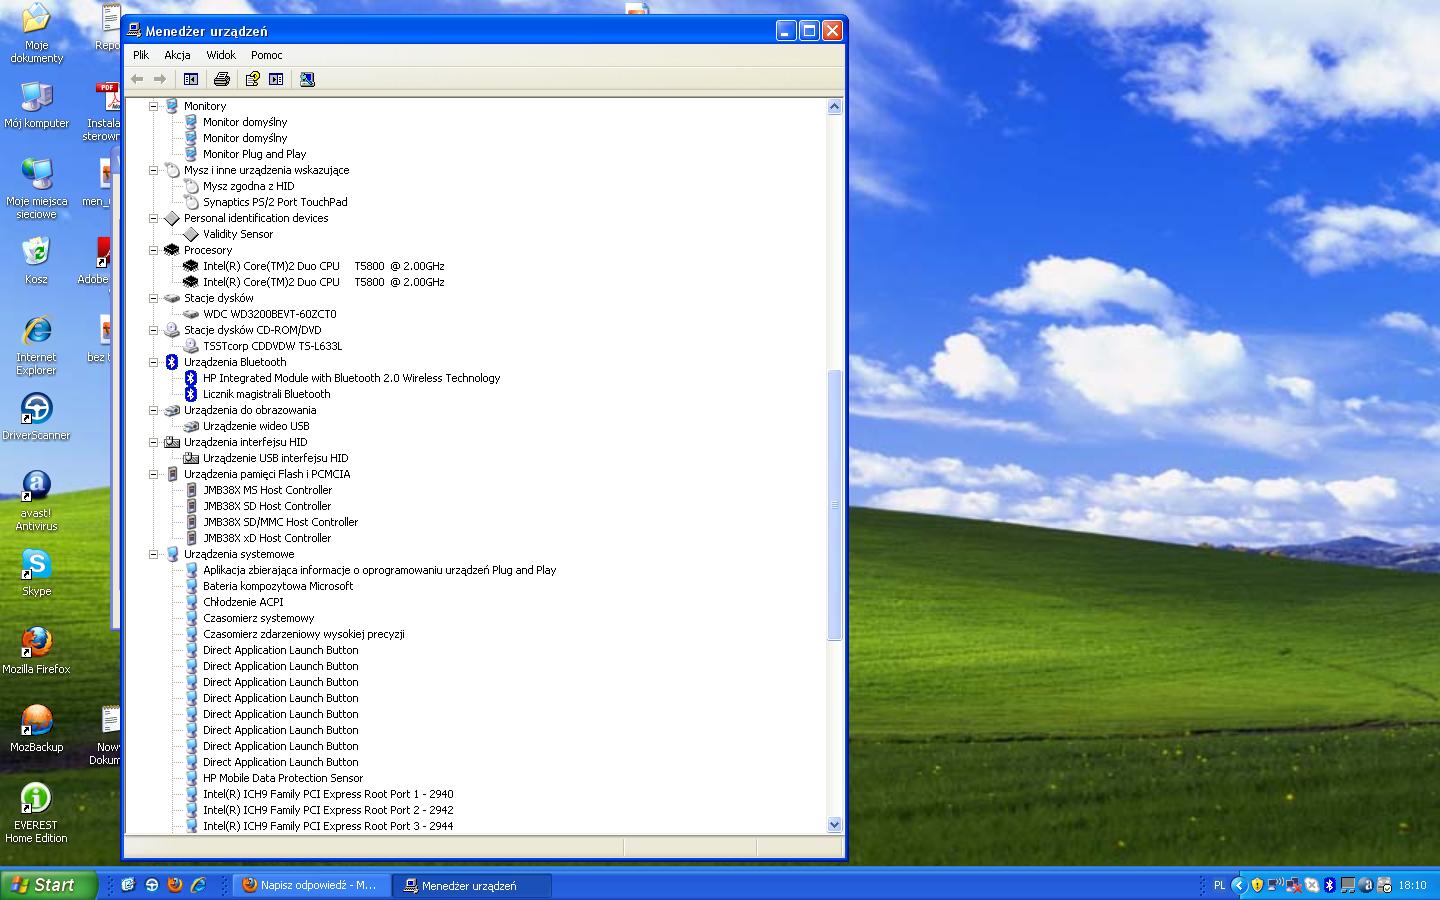Click scrollbar up arrow in device list
Image resolution: width=1440 pixels, height=900 pixels.
pos(835,106)
